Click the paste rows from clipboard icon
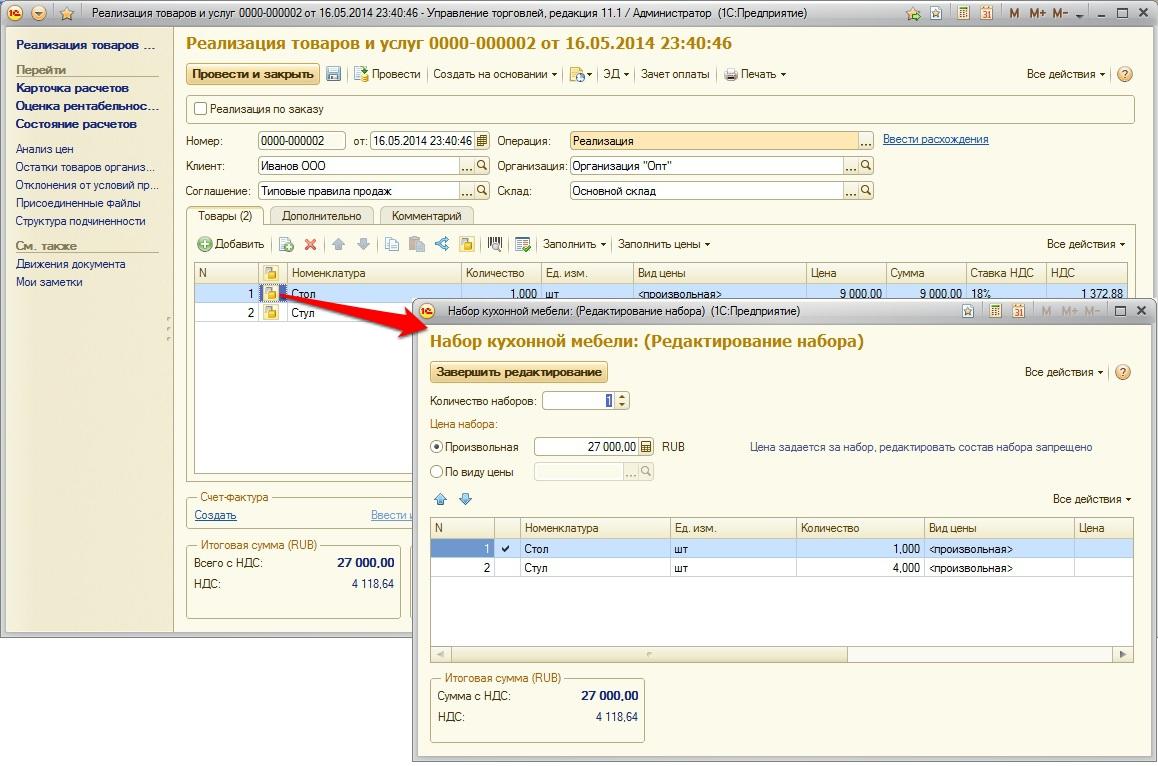The image size is (1158, 766). tap(417, 244)
